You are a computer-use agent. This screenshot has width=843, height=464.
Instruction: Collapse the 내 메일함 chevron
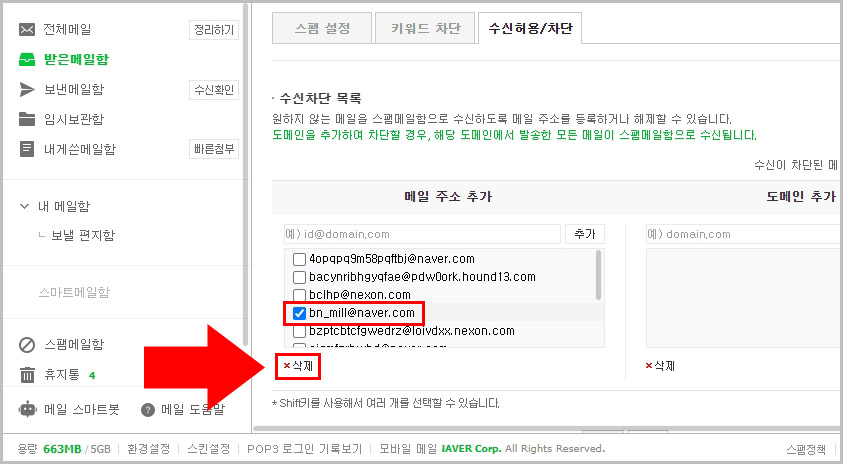[x=24, y=206]
